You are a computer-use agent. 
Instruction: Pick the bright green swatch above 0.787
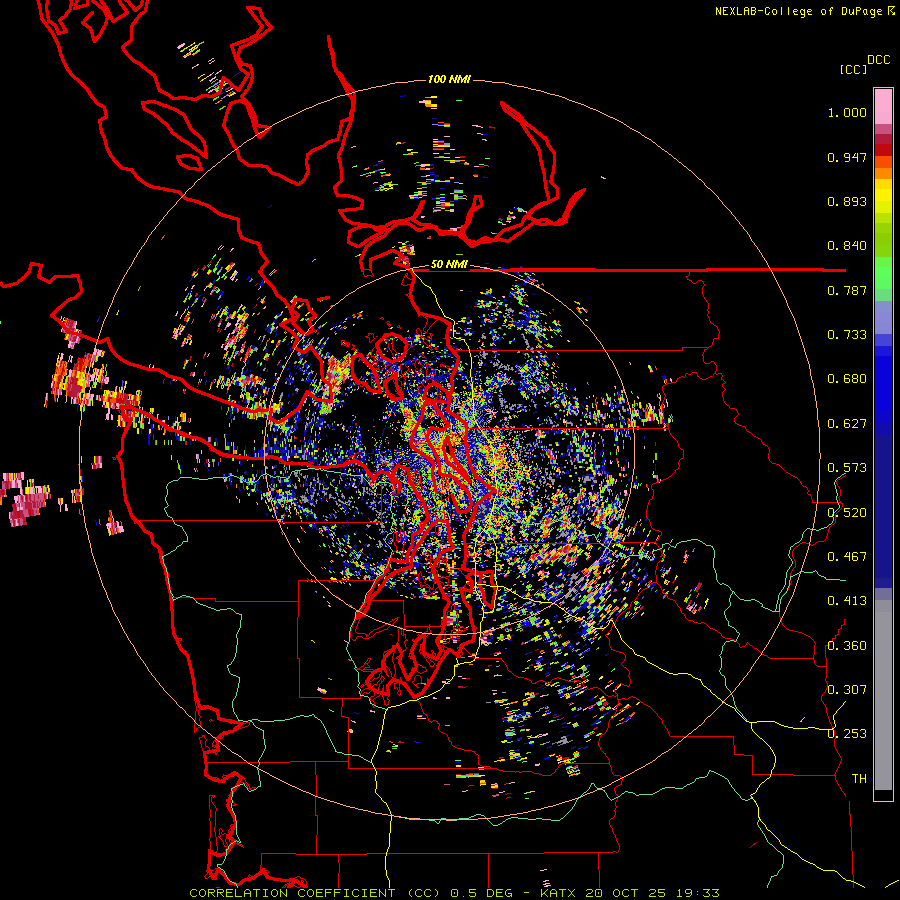click(x=883, y=273)
